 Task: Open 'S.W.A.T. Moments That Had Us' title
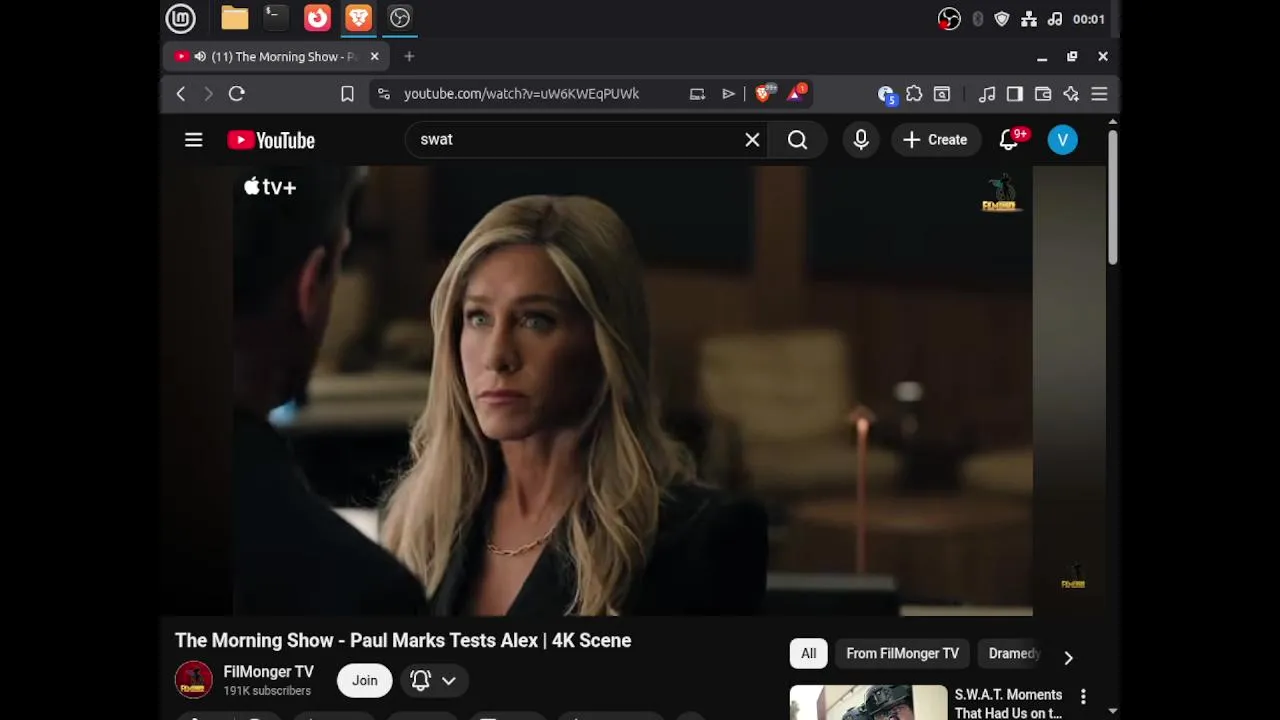click(x=1008, y=703)
